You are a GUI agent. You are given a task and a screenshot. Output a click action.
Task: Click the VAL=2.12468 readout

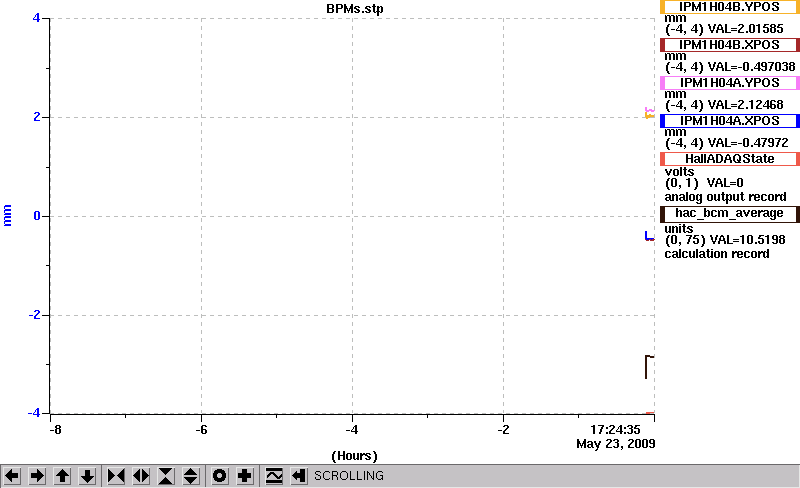745,105
